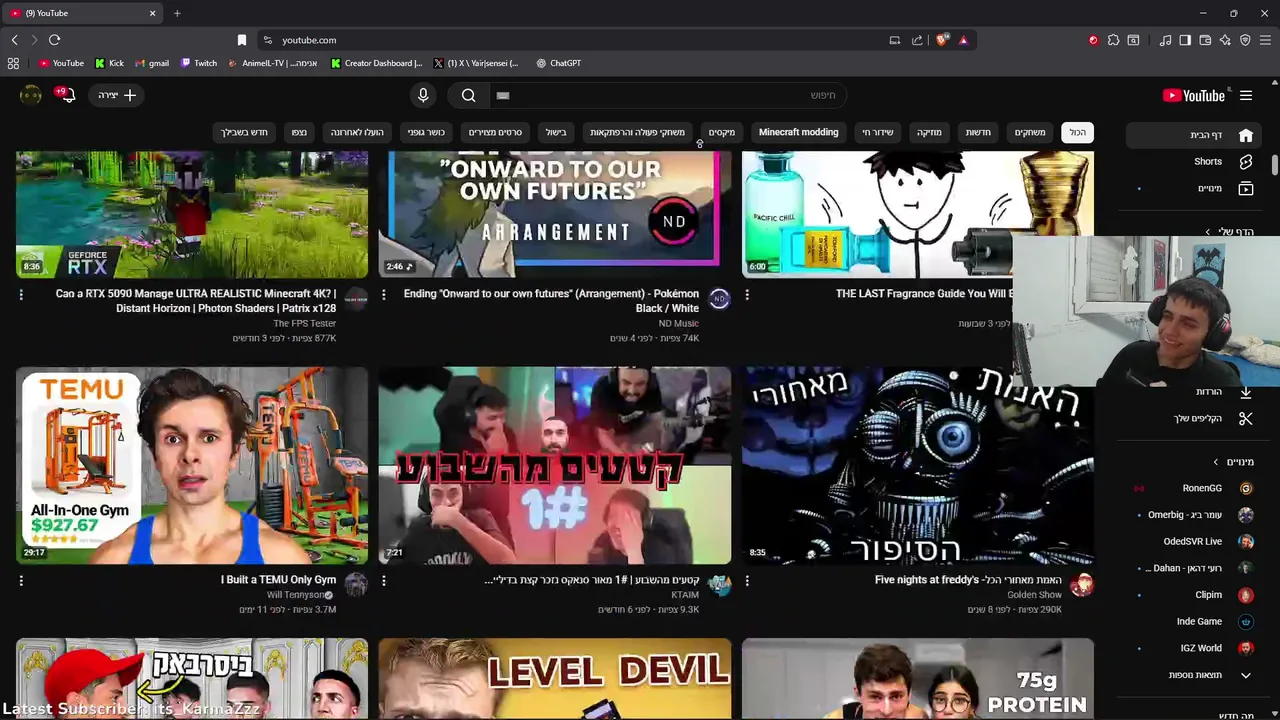Open 'I Built a TEMU Only Gym' title
Screen dimensions: 1280x720
pyautogui.click(x=278, y=580)
